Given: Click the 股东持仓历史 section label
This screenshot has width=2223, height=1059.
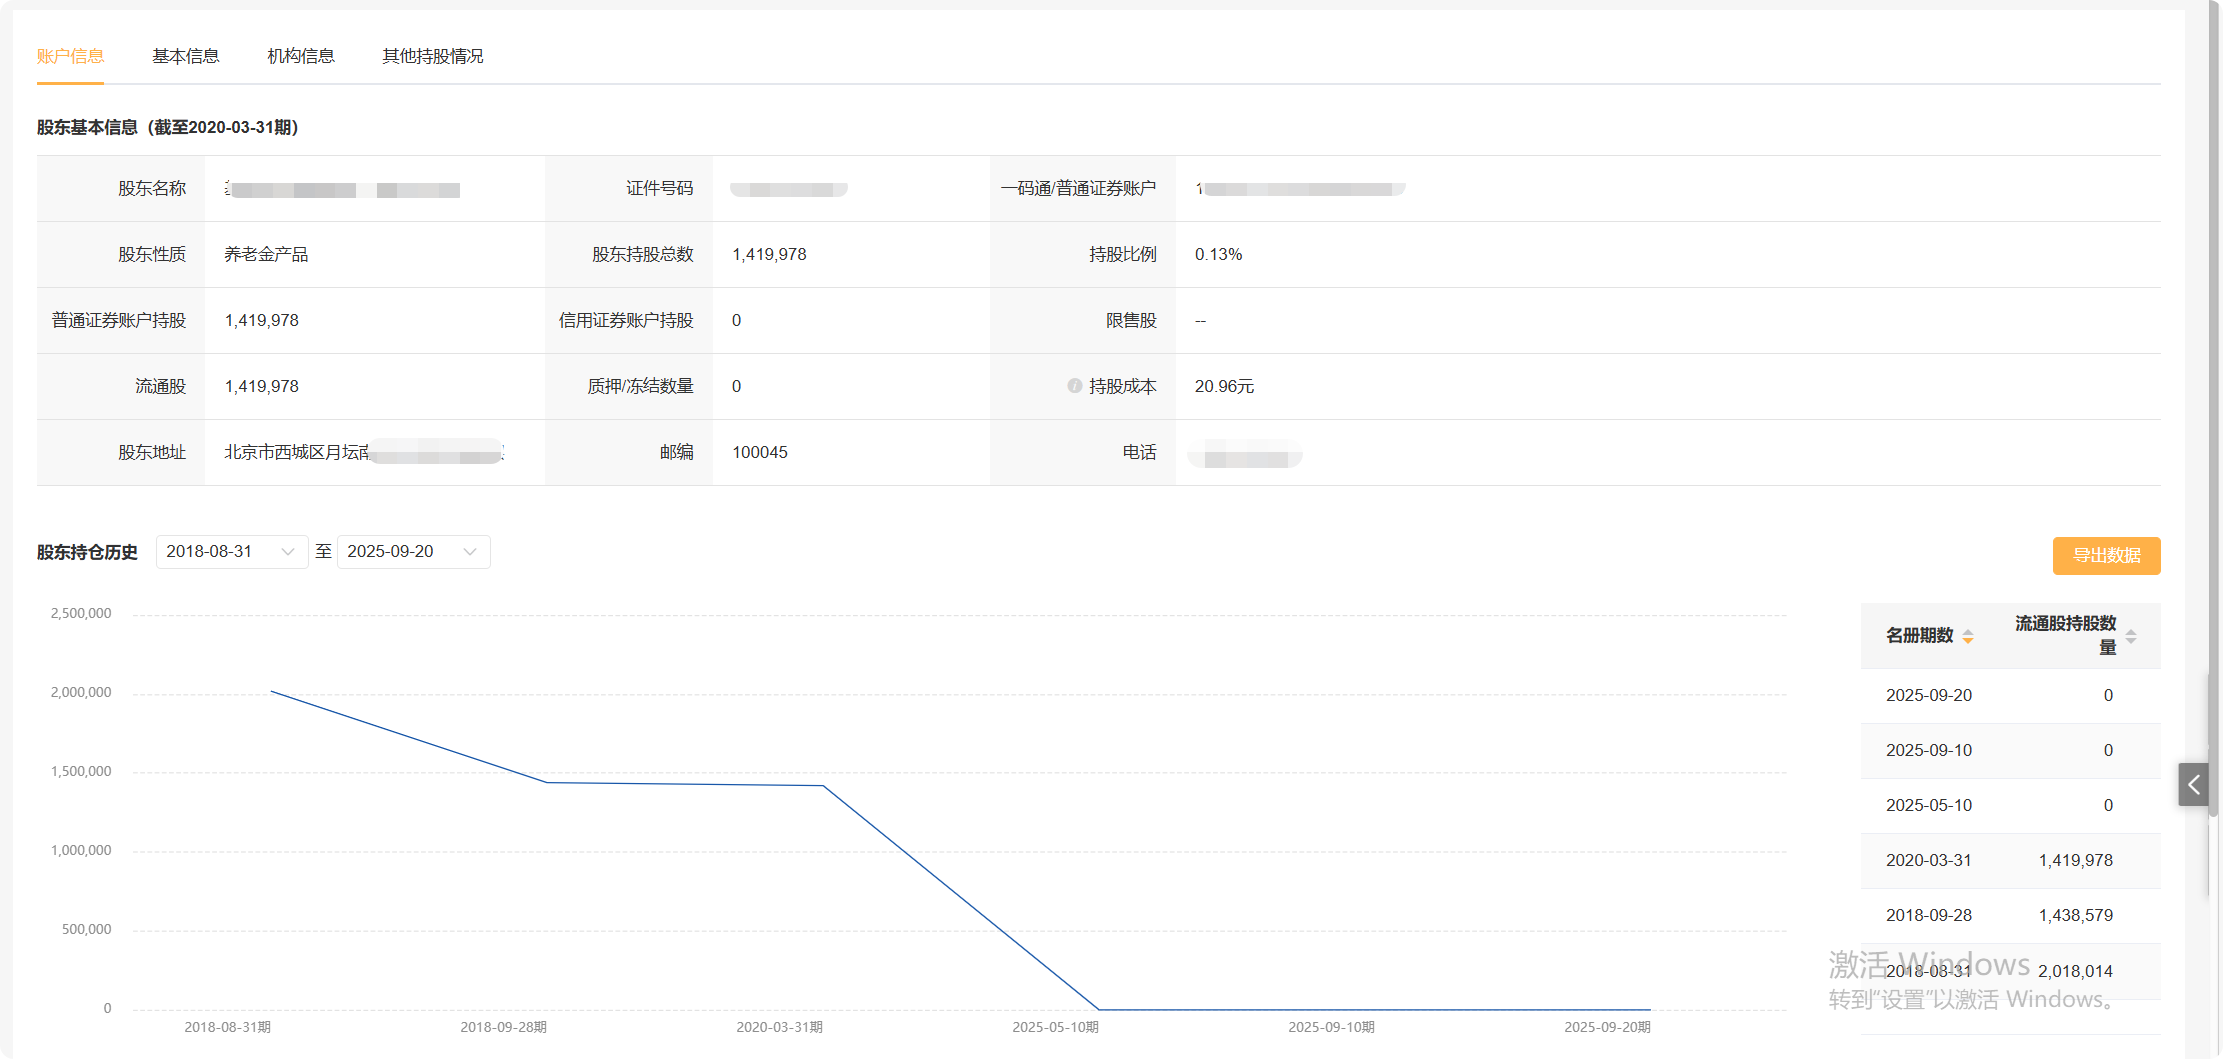Looking at the screenshot, I should coord(87,553).
